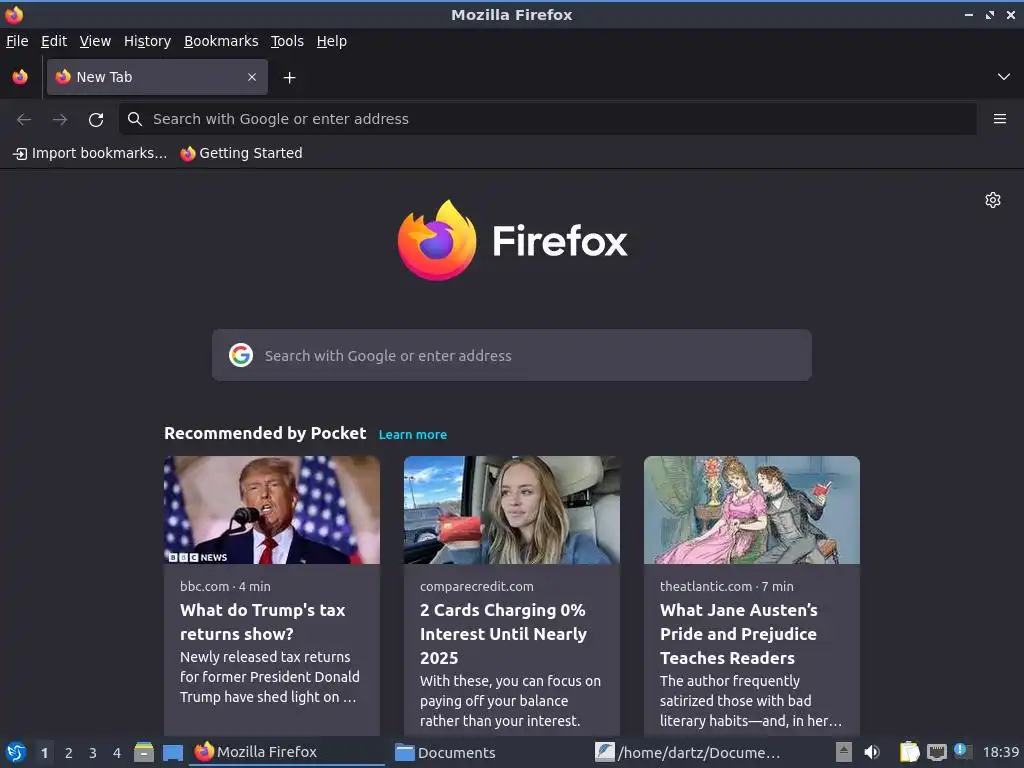Open the comparecredit.com card image
This screenshot has width=1024, height=768.
[x=512, y=510]
